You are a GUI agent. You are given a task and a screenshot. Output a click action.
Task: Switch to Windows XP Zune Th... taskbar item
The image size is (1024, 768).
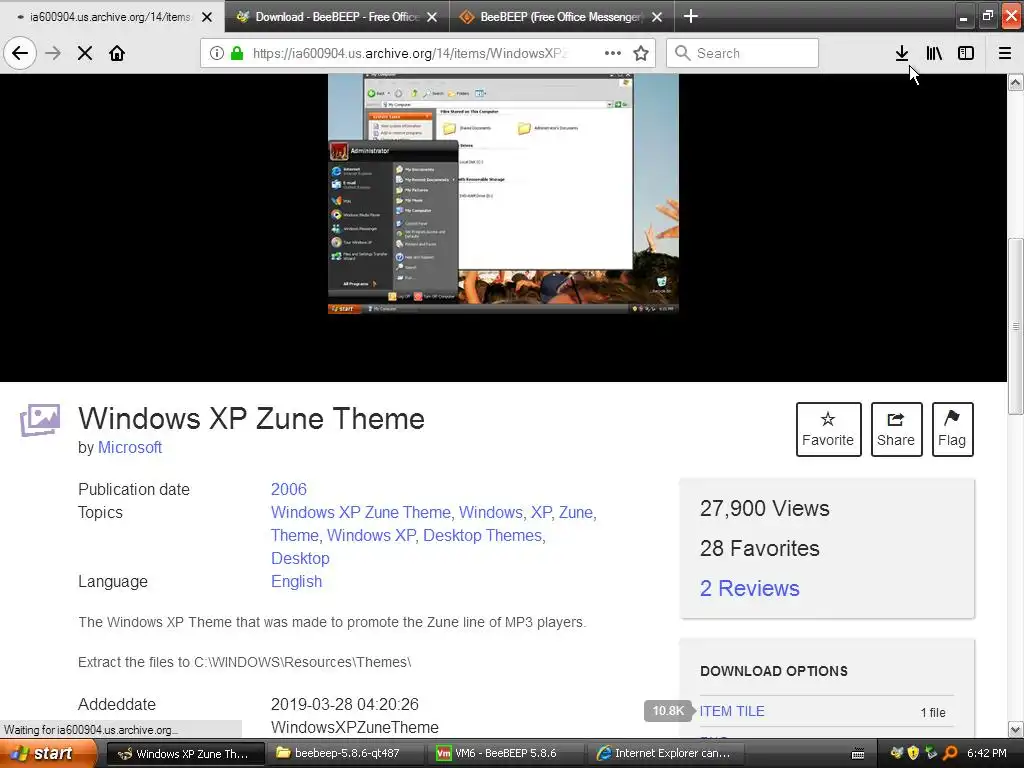click(185, 753)
